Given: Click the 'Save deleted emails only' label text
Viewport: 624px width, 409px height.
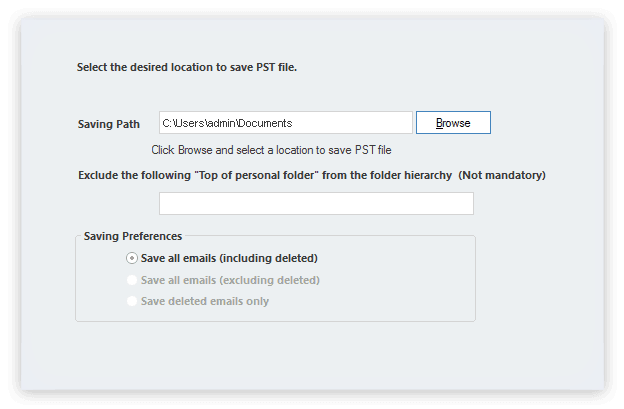Looking at the screenshot, I should [205, 301].
